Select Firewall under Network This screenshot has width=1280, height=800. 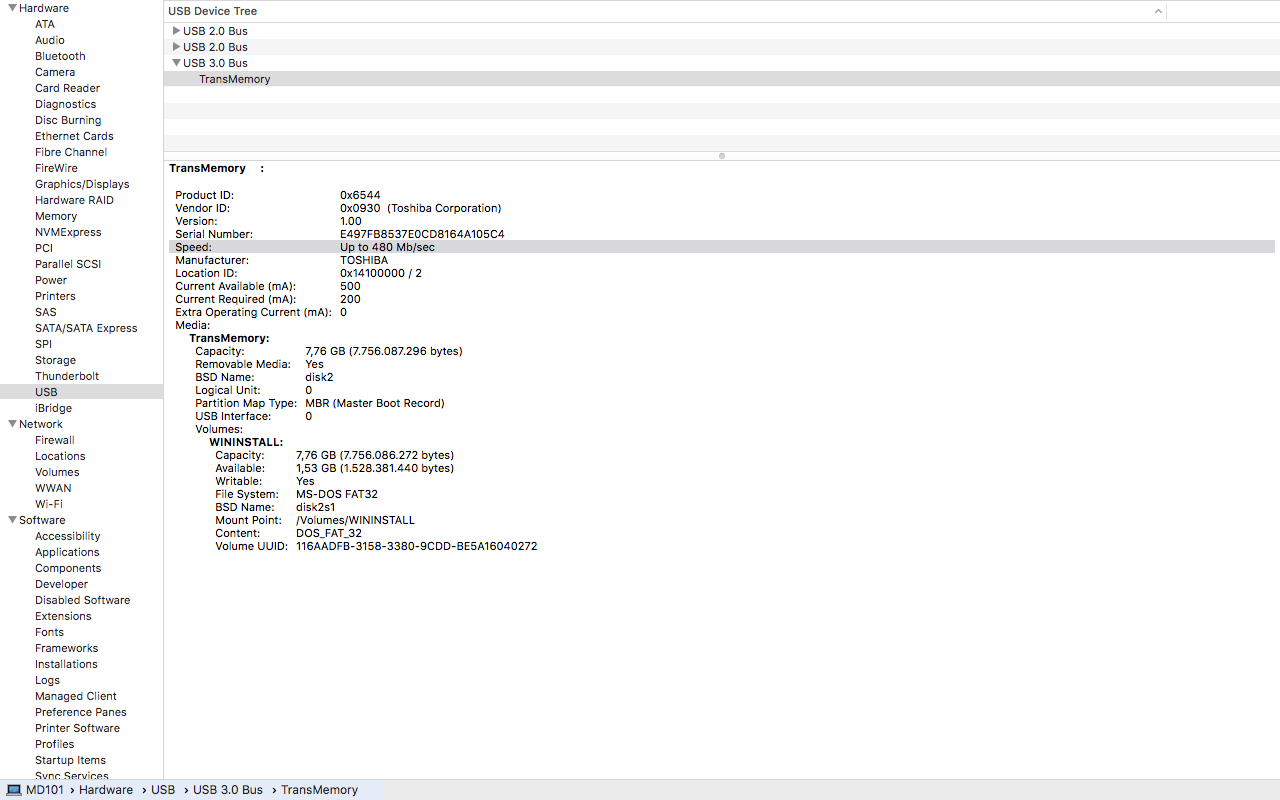pos(55,440)
